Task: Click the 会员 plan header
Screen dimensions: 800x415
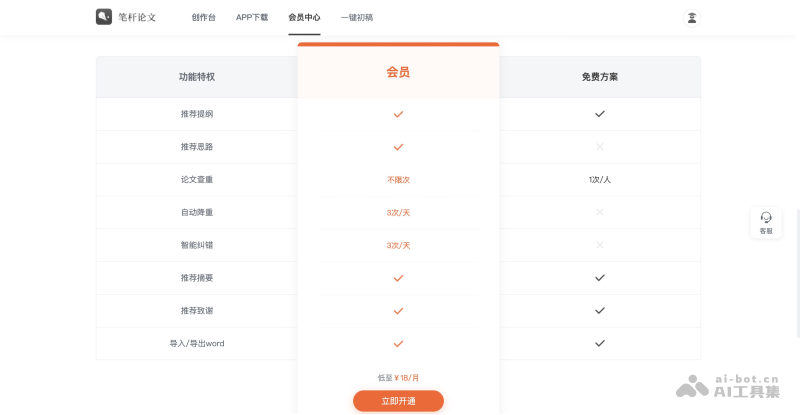Action: (x=398, y=72)
